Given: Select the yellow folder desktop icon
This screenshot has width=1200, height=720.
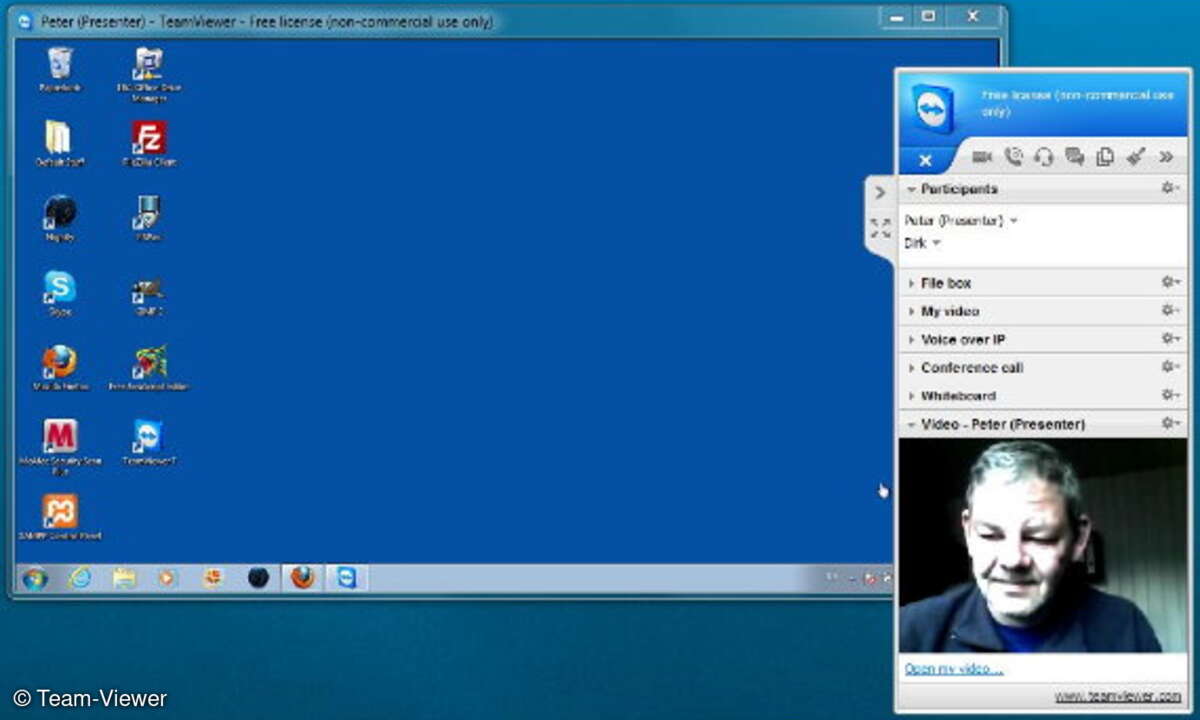Looking at the screenshot, I should [x=59, y=144].
